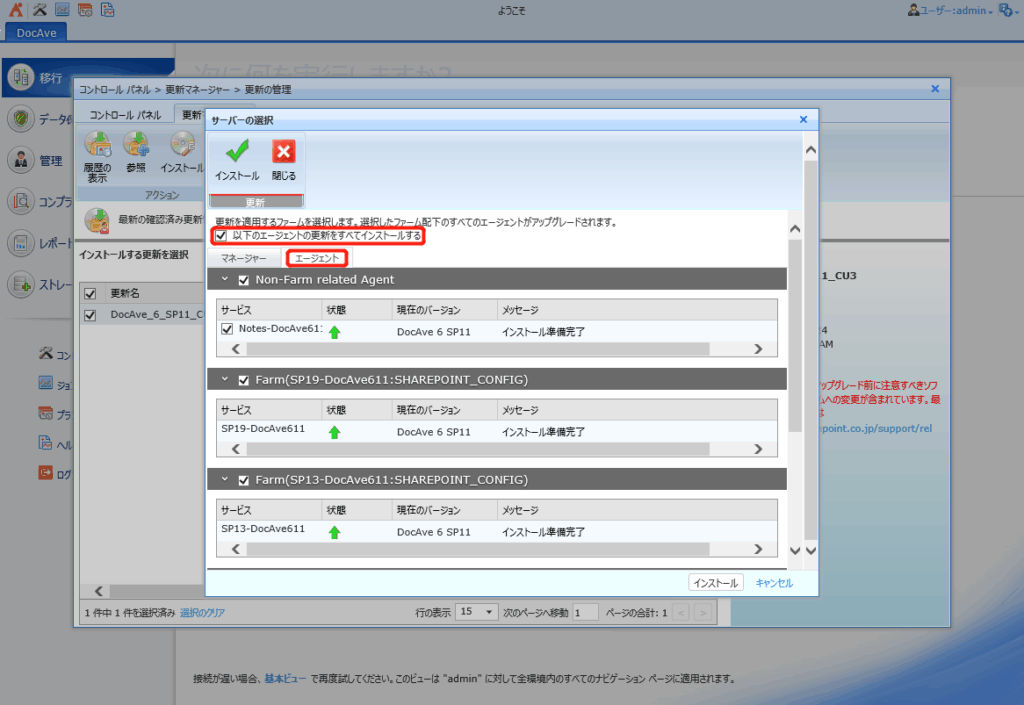
Task: Click the 最新の確認済み更新 icon
Action: pyautogui.click(x=97, y=221)
